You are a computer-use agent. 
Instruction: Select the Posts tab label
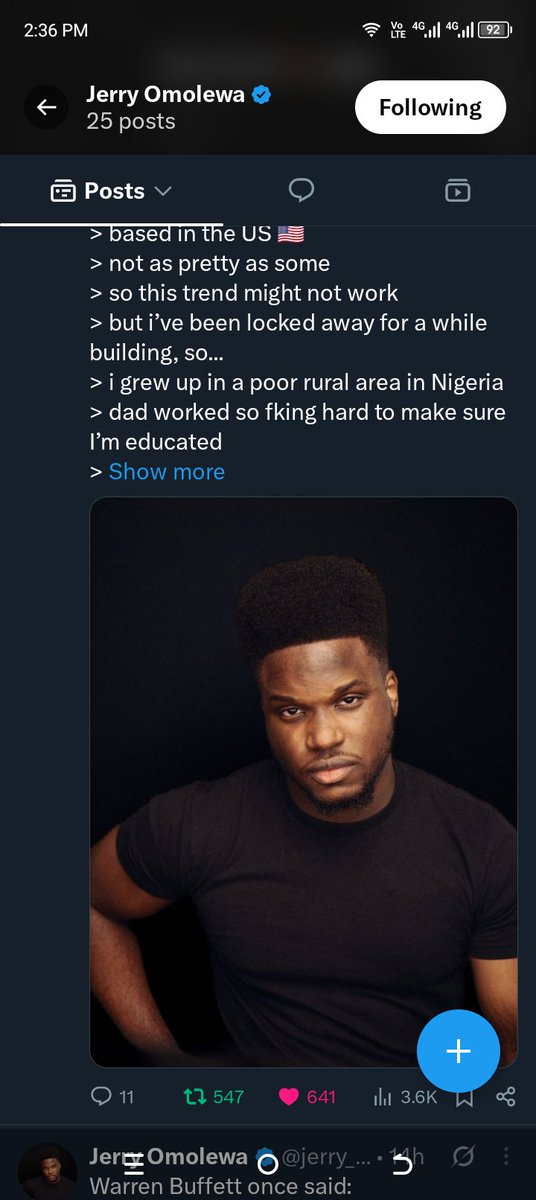(x=114, y=191)
